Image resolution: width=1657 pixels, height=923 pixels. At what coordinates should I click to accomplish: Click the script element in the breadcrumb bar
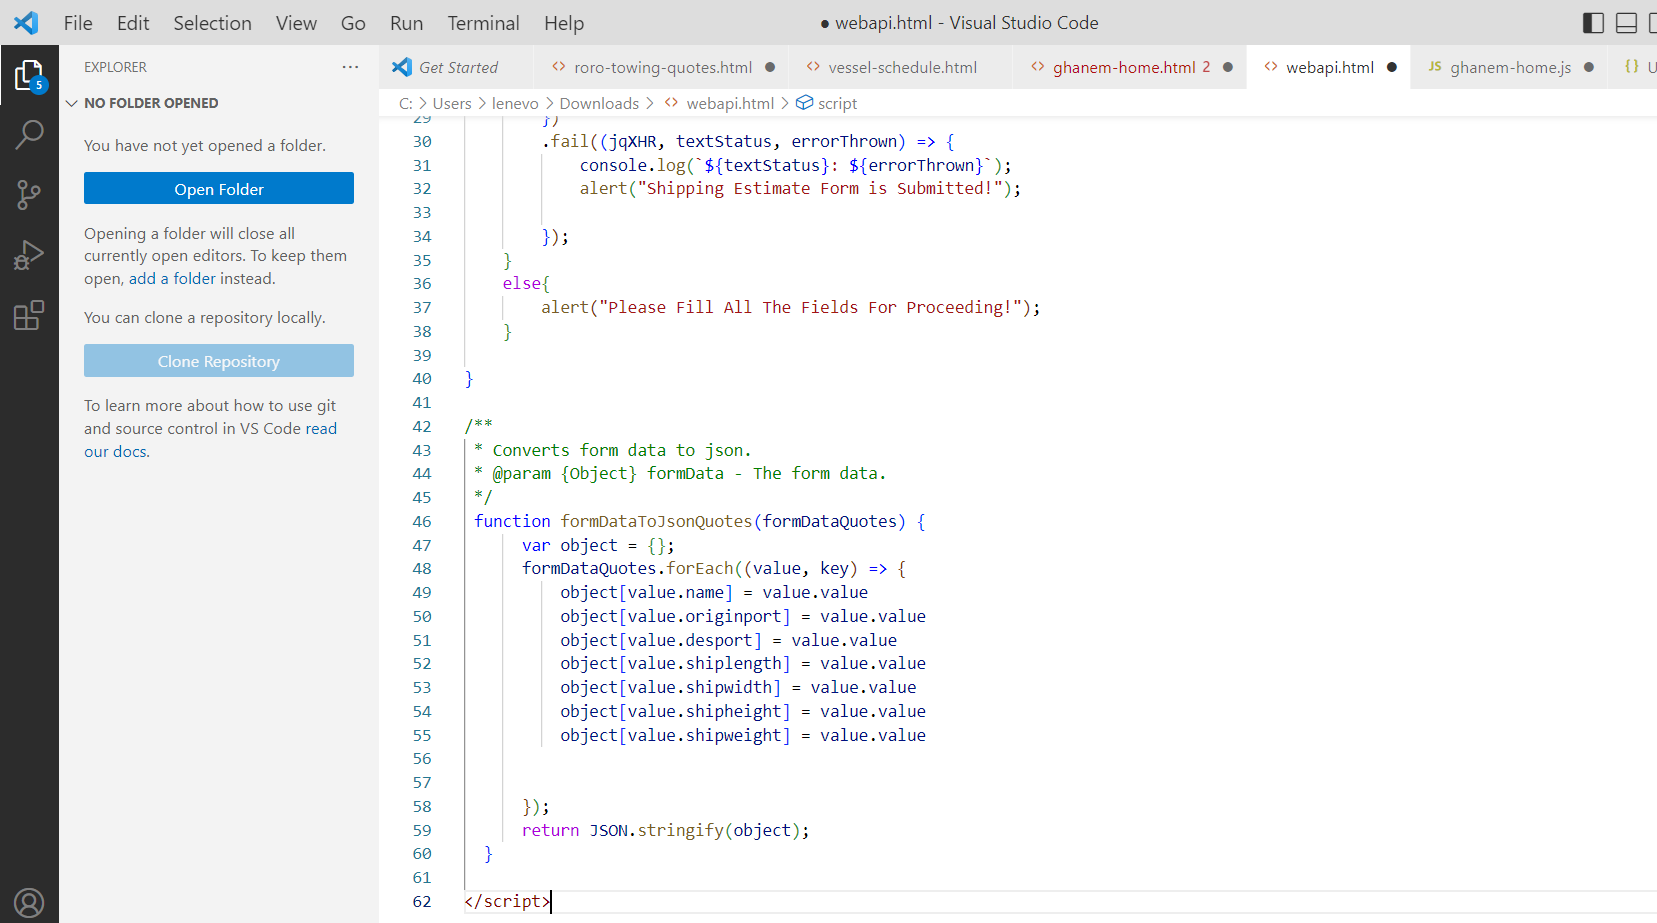coord(838,103)
